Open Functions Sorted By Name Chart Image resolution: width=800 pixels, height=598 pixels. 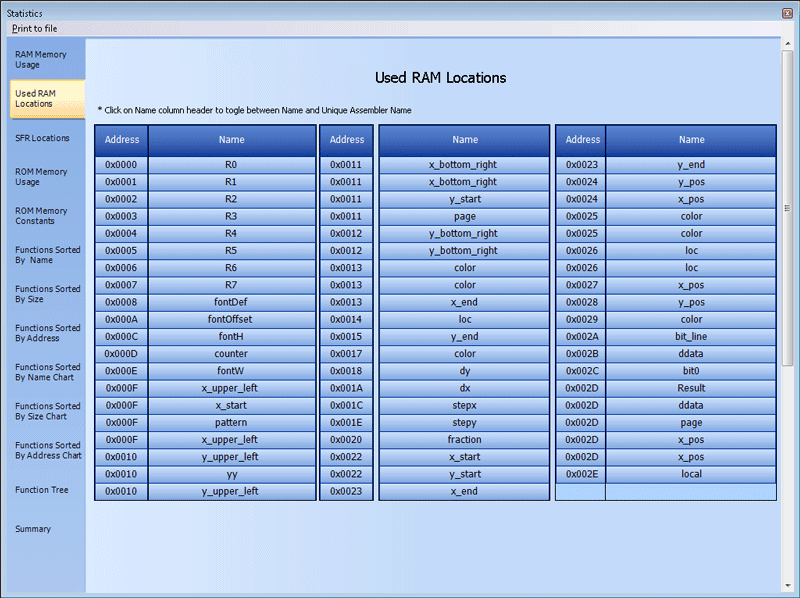pos(47,372)
